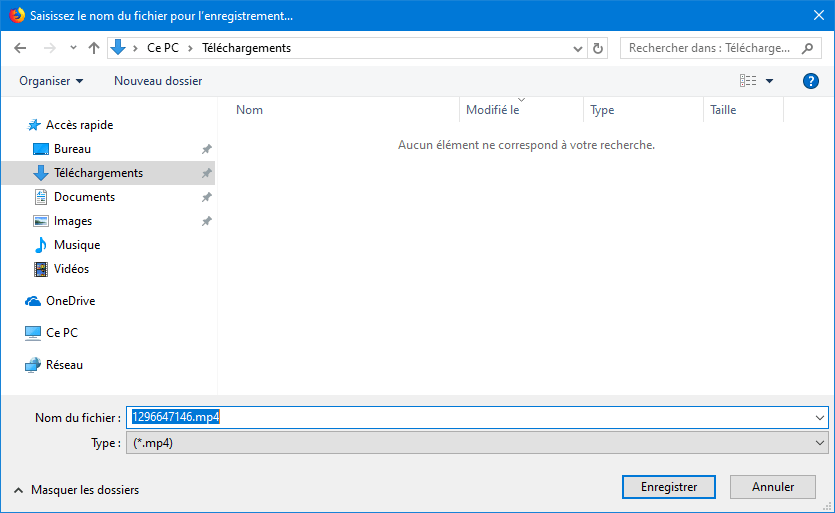Viewport: 835px width, 513px height.
Task: Click the blue download arrow icon in the address bar
Action: (118, 47)
